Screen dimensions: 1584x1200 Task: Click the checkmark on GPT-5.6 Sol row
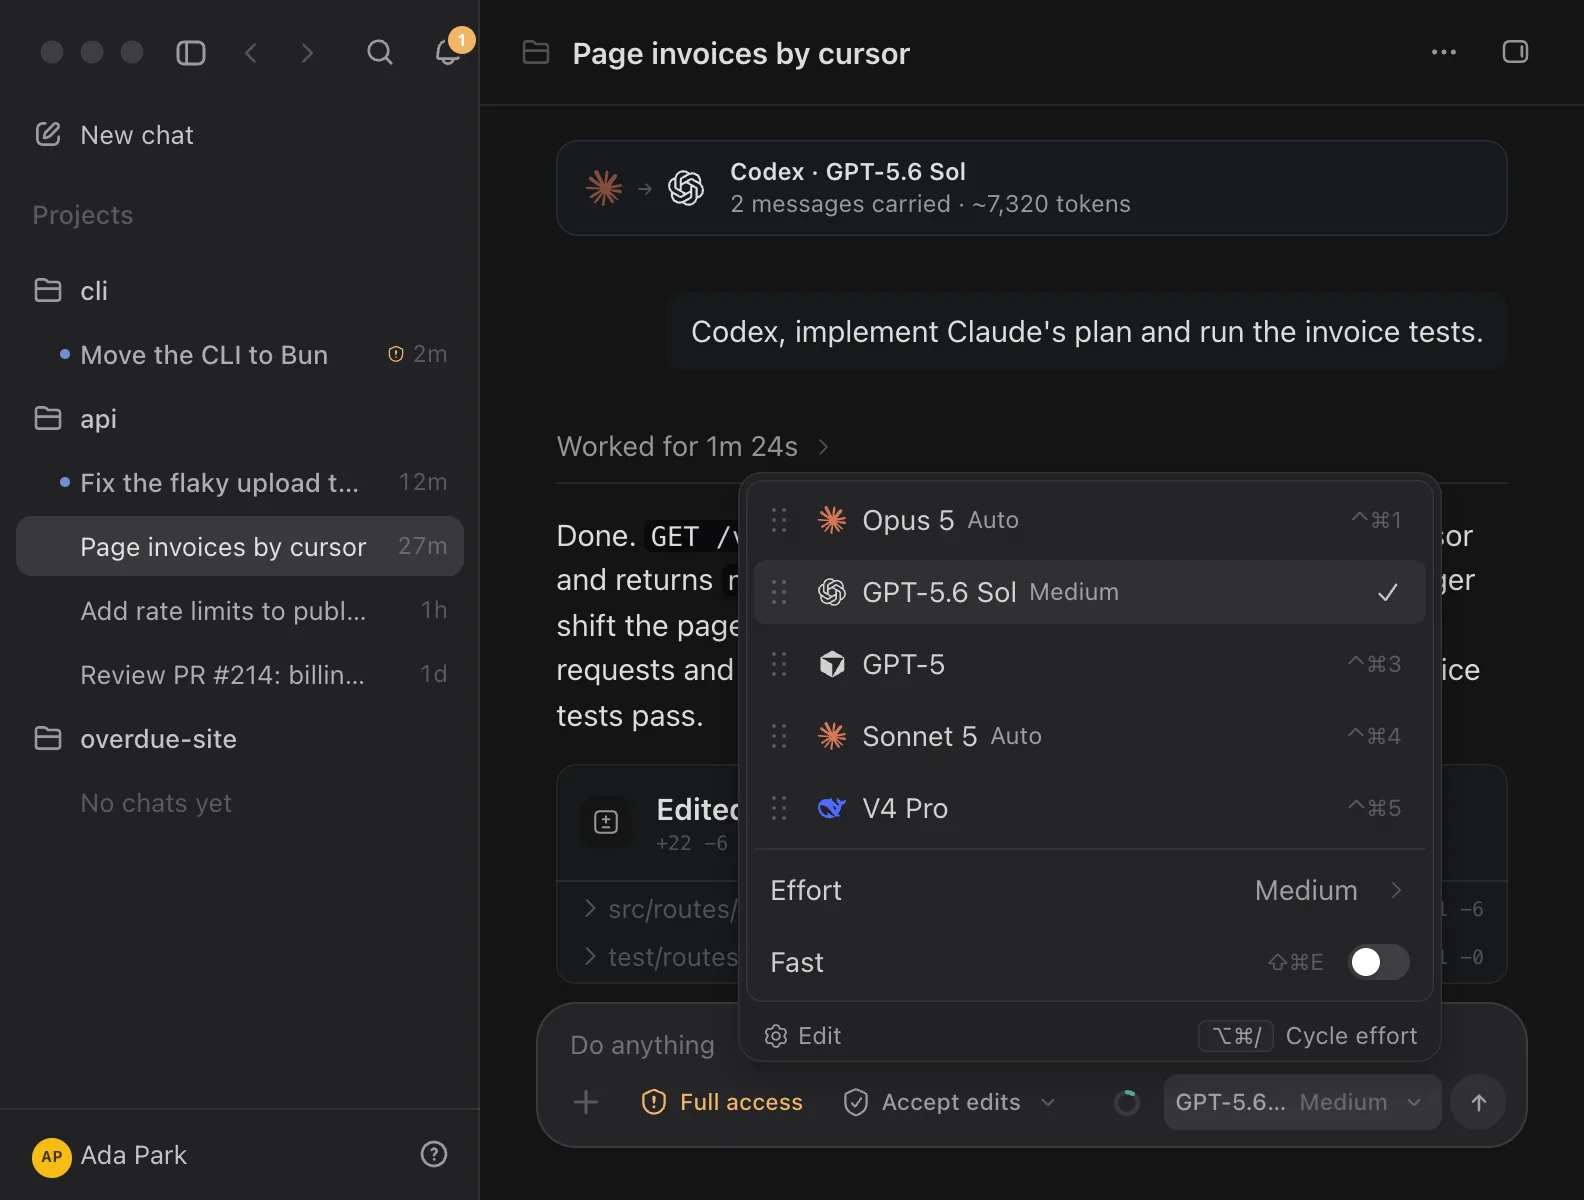[x=1388, y=592]
